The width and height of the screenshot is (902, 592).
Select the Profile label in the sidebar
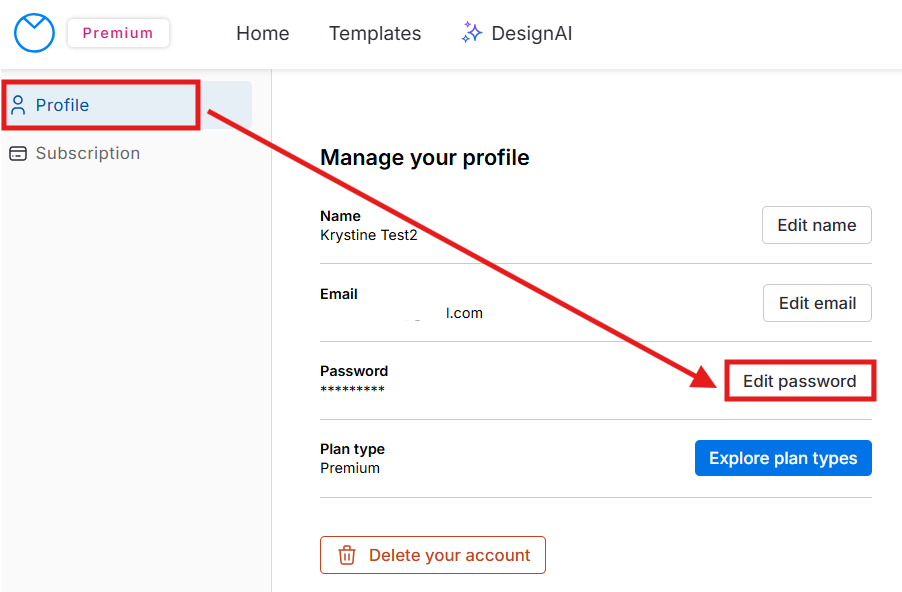click(62, 105)
